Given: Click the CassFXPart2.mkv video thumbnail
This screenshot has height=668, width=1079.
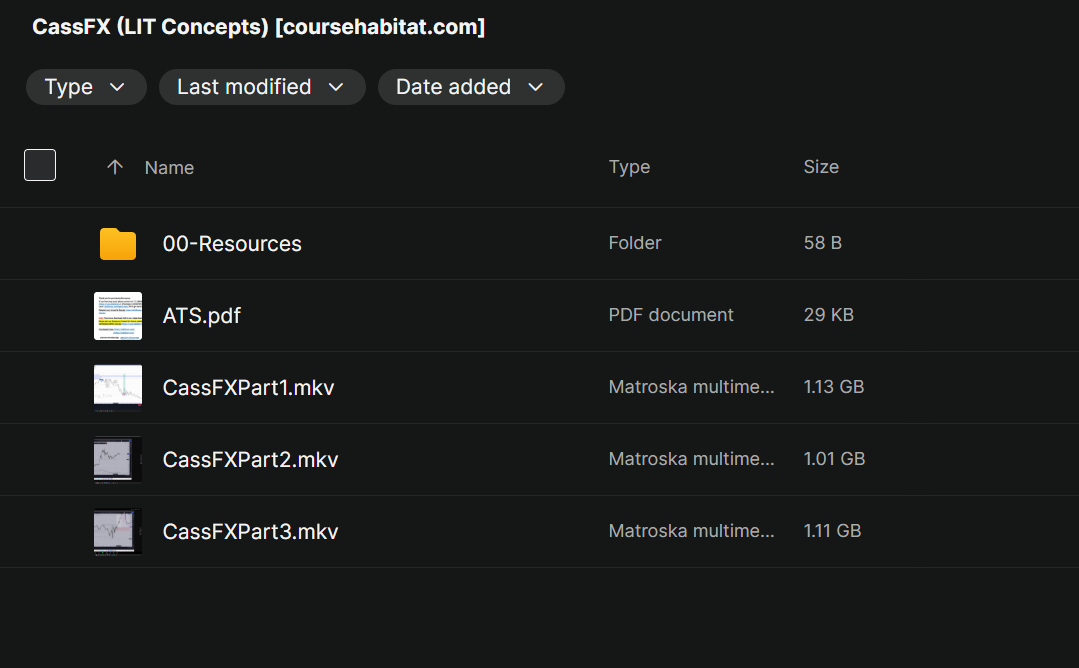Looking at the screenshot, I should click(118, 460).
